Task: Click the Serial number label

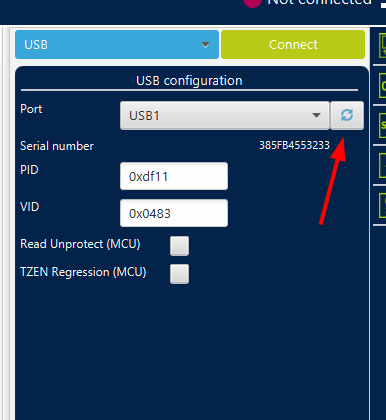Action: pyautogui.click(x=57, y=146)
